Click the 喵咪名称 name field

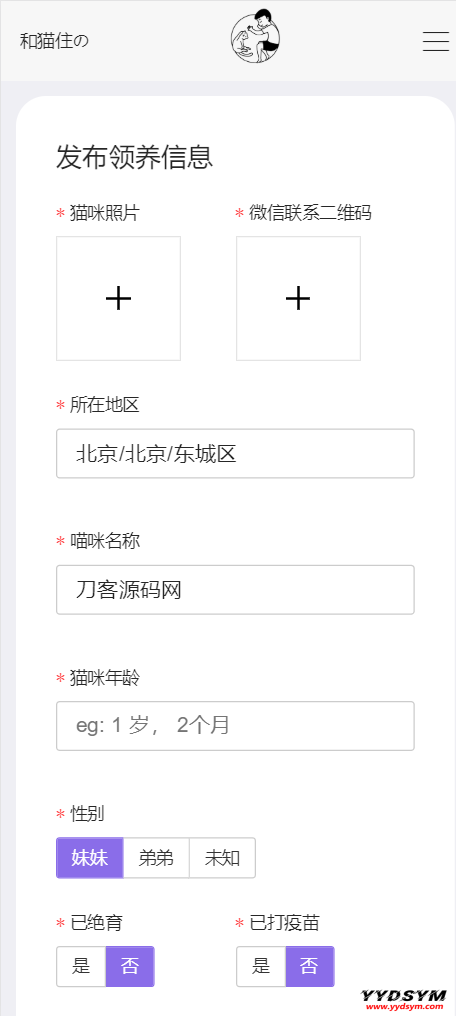coord(235,590)
